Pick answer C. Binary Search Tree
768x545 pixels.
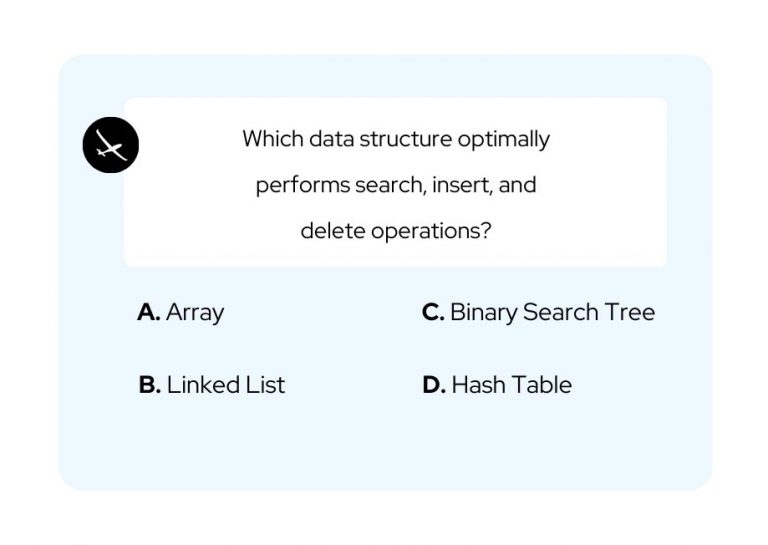(538, 312)
